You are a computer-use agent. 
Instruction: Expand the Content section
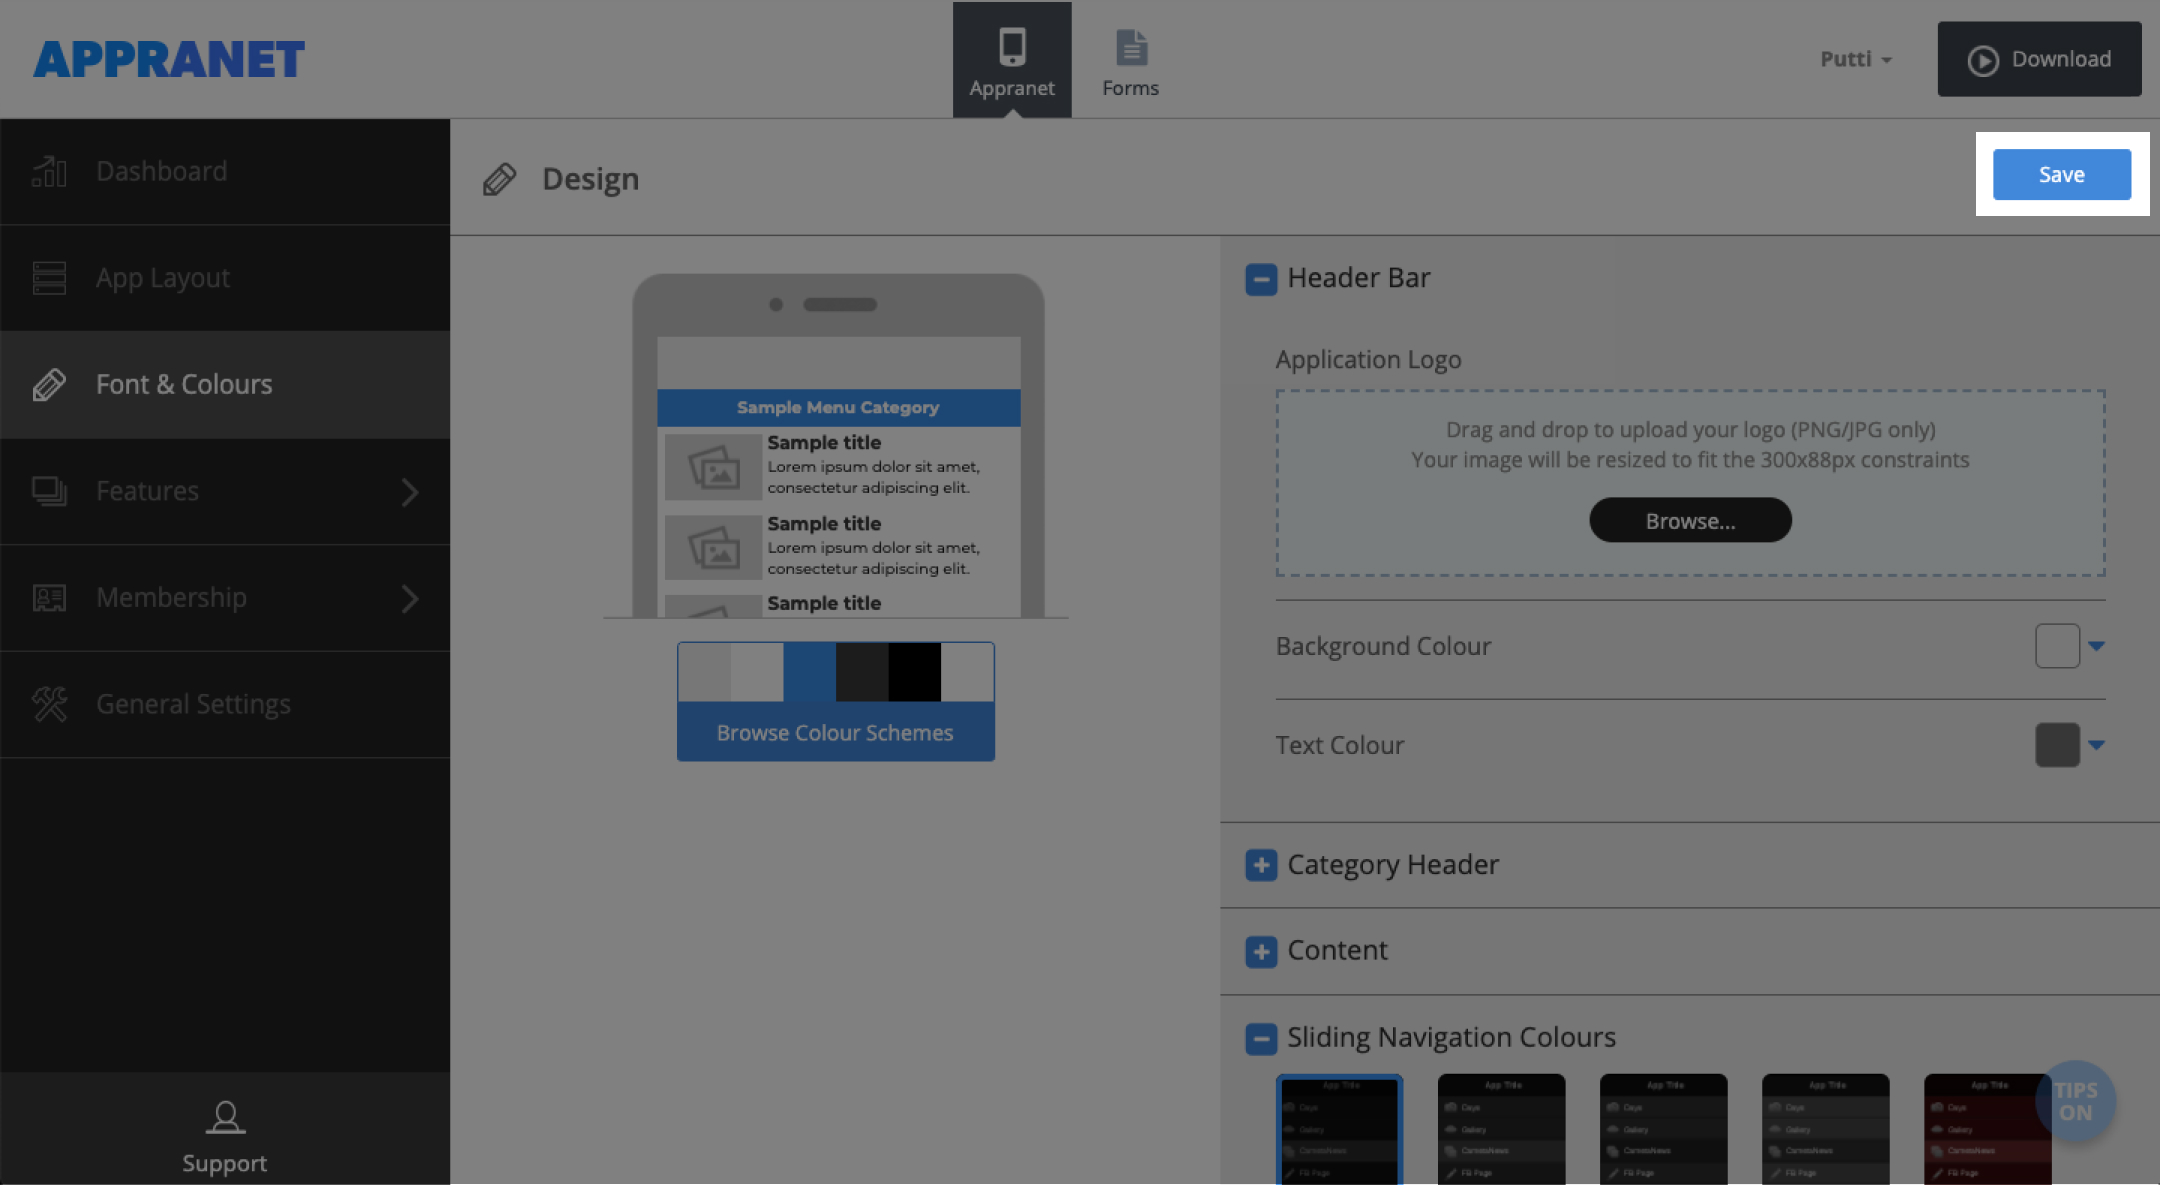coord(1260,951)
